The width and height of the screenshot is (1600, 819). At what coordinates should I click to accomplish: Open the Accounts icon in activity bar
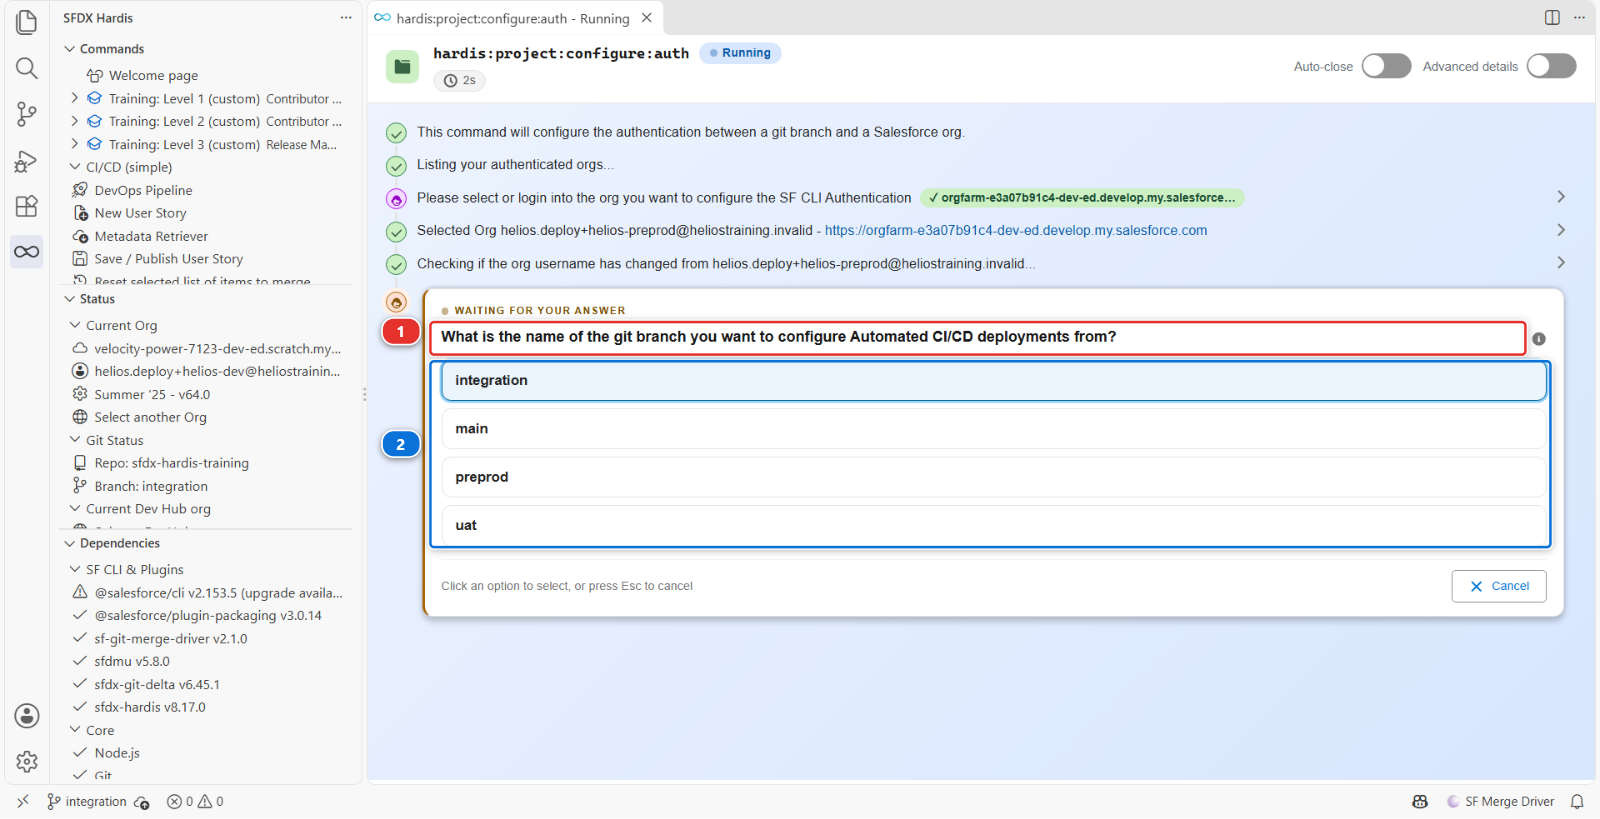(27, 716)
